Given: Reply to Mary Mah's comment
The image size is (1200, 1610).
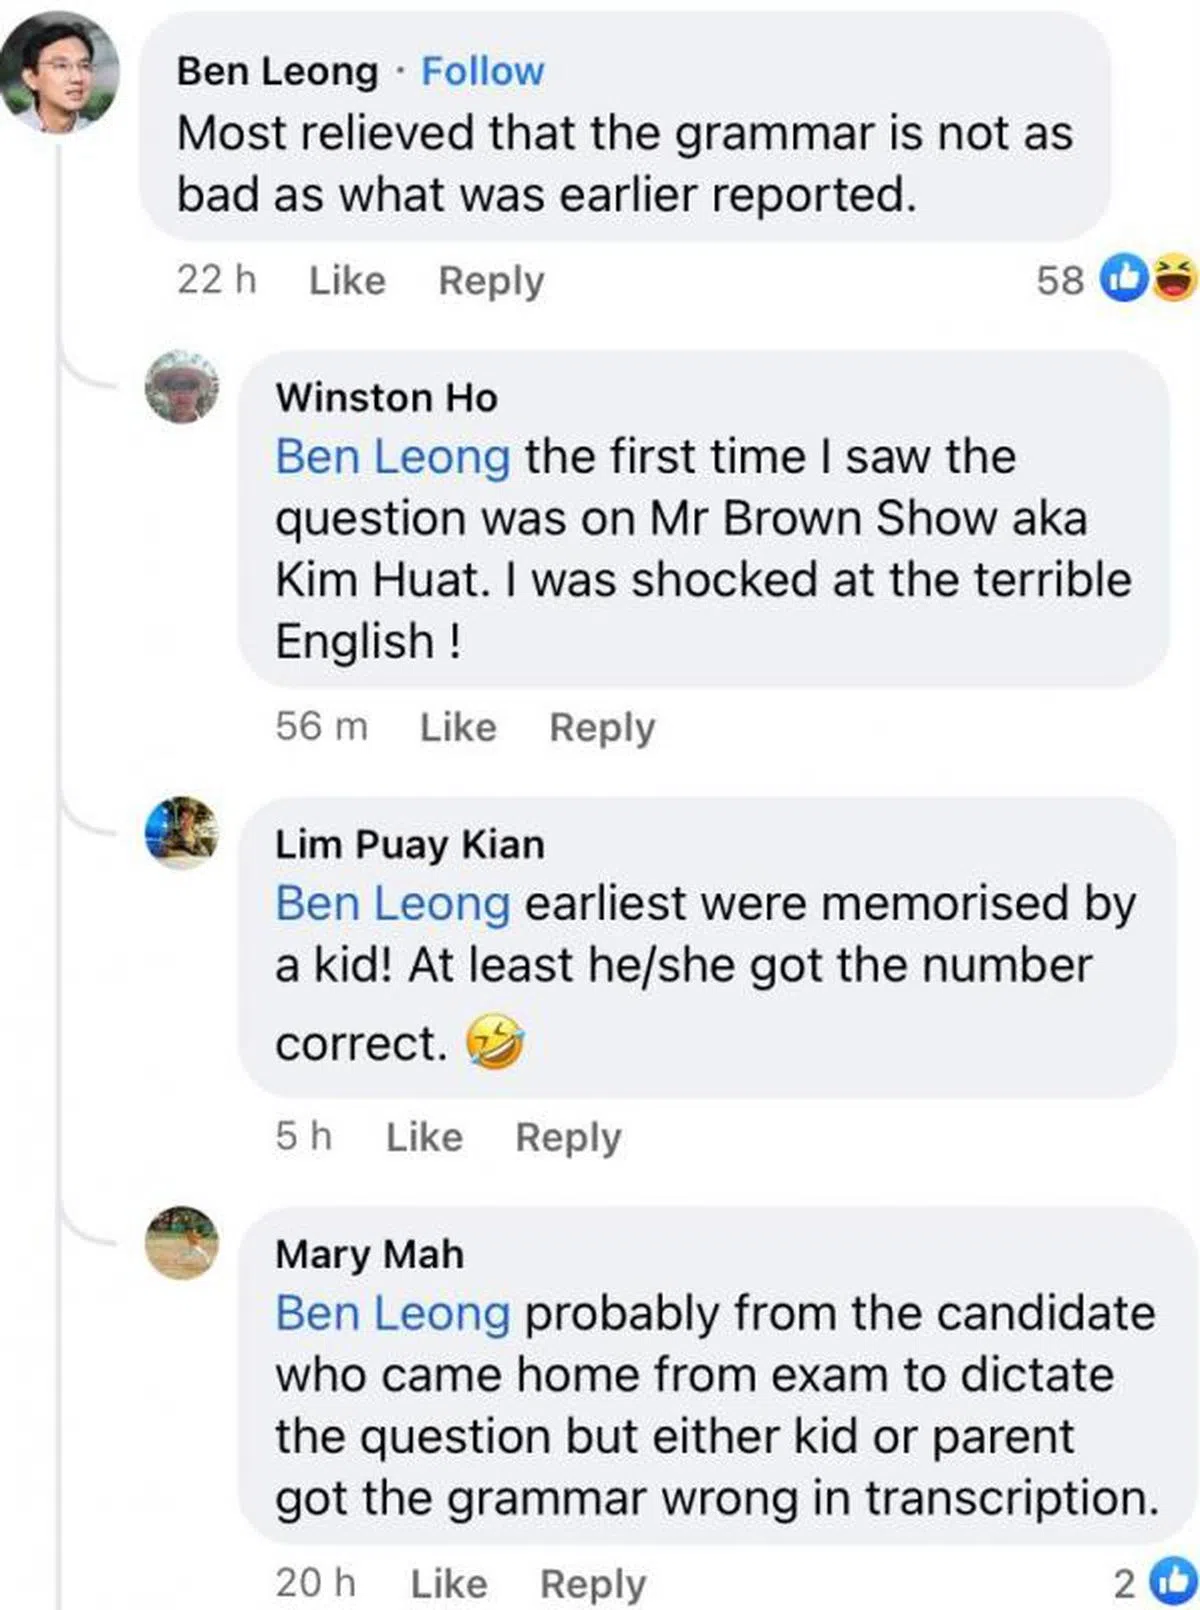Looking at the screenshot, I should point(593,1583).
